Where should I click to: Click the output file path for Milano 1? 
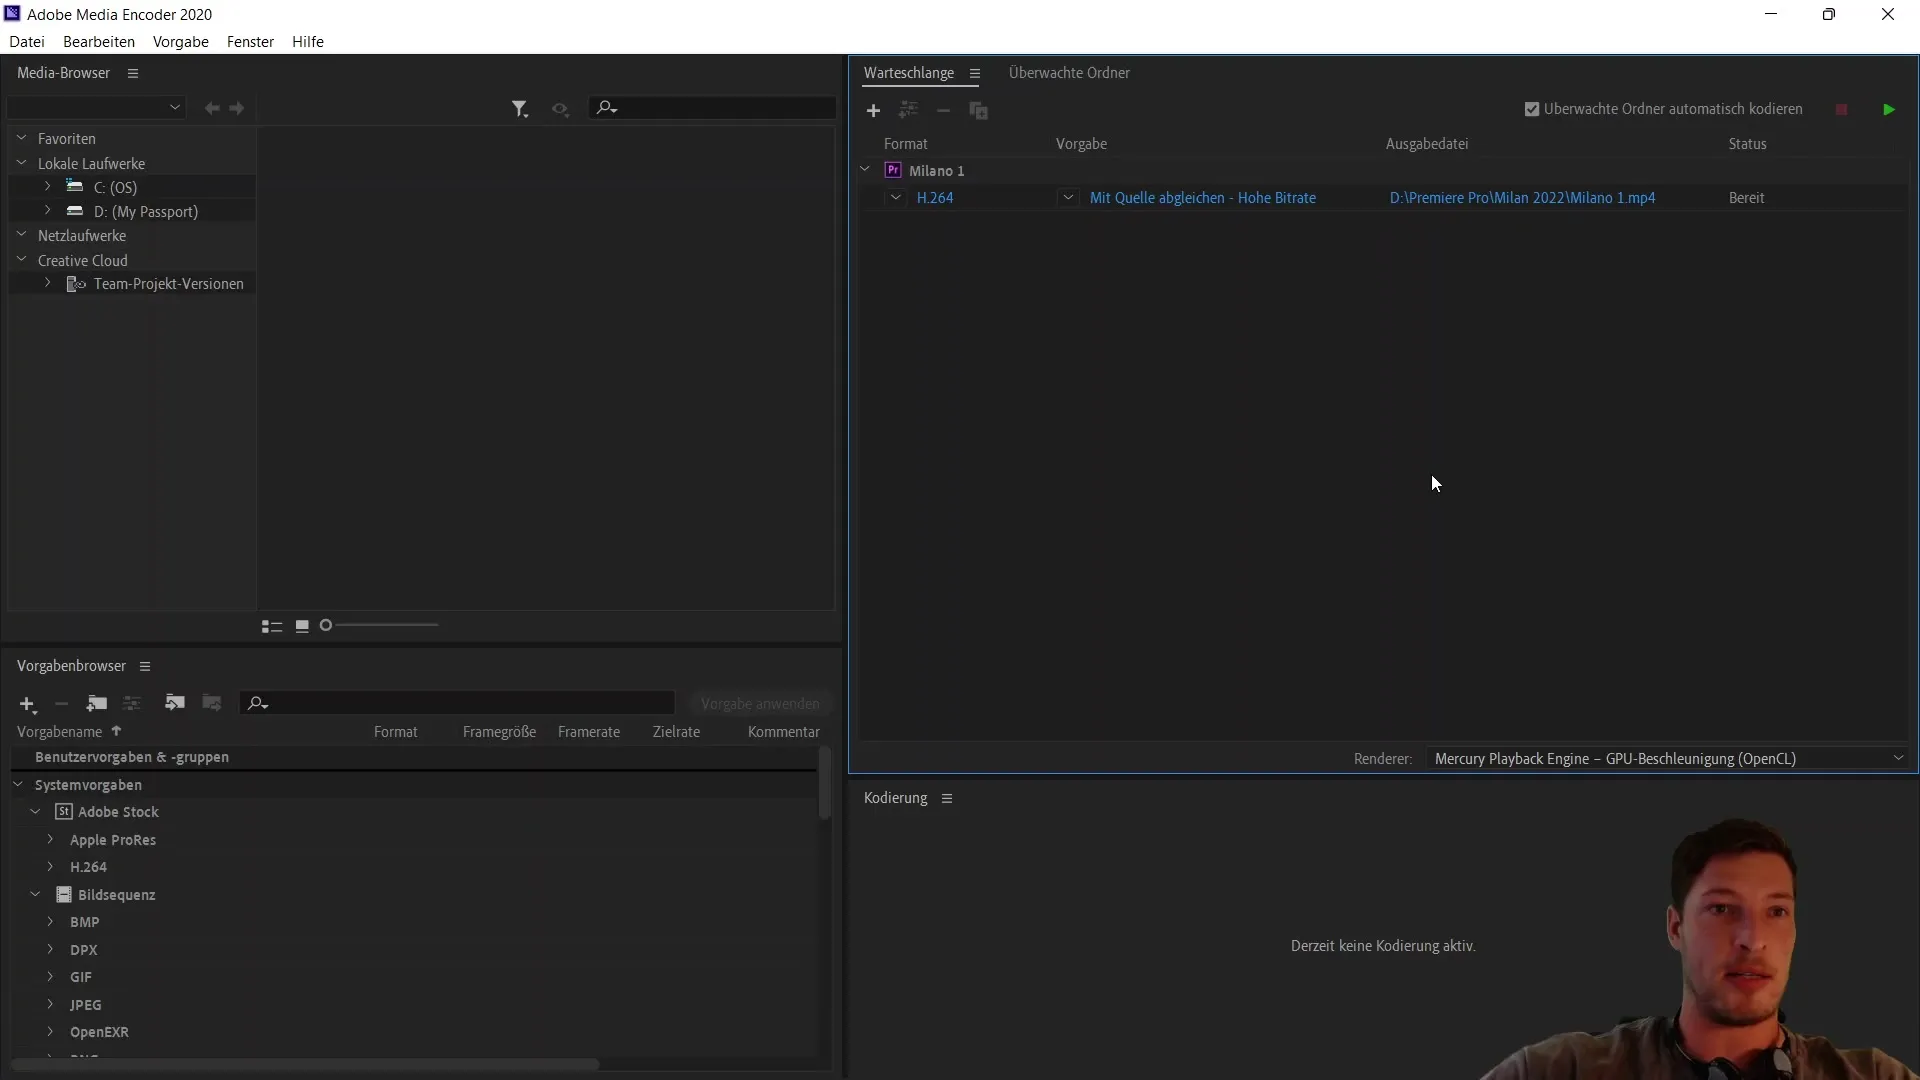(1523, 198)
